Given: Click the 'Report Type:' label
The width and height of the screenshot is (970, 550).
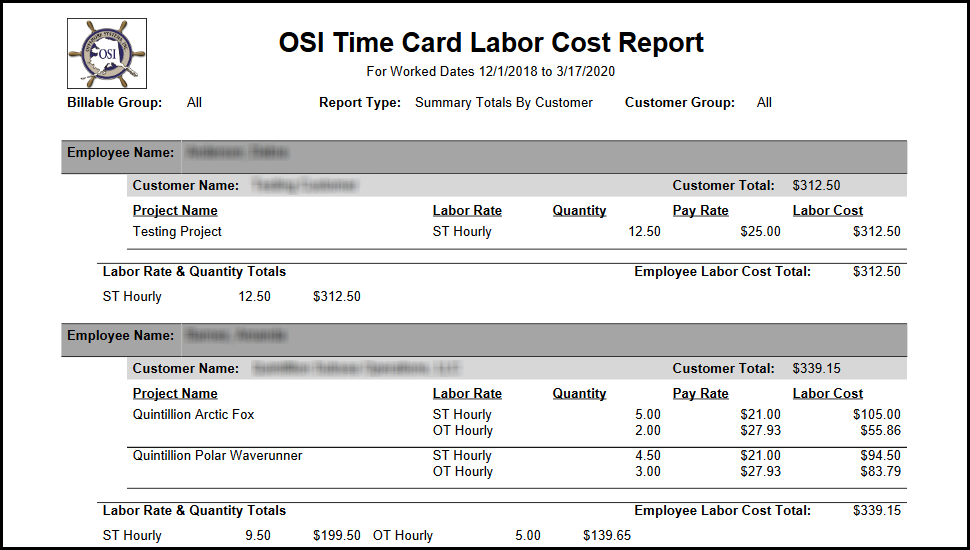Looking at the screenshot, I should pyautogui.click(x=360, y=103).
